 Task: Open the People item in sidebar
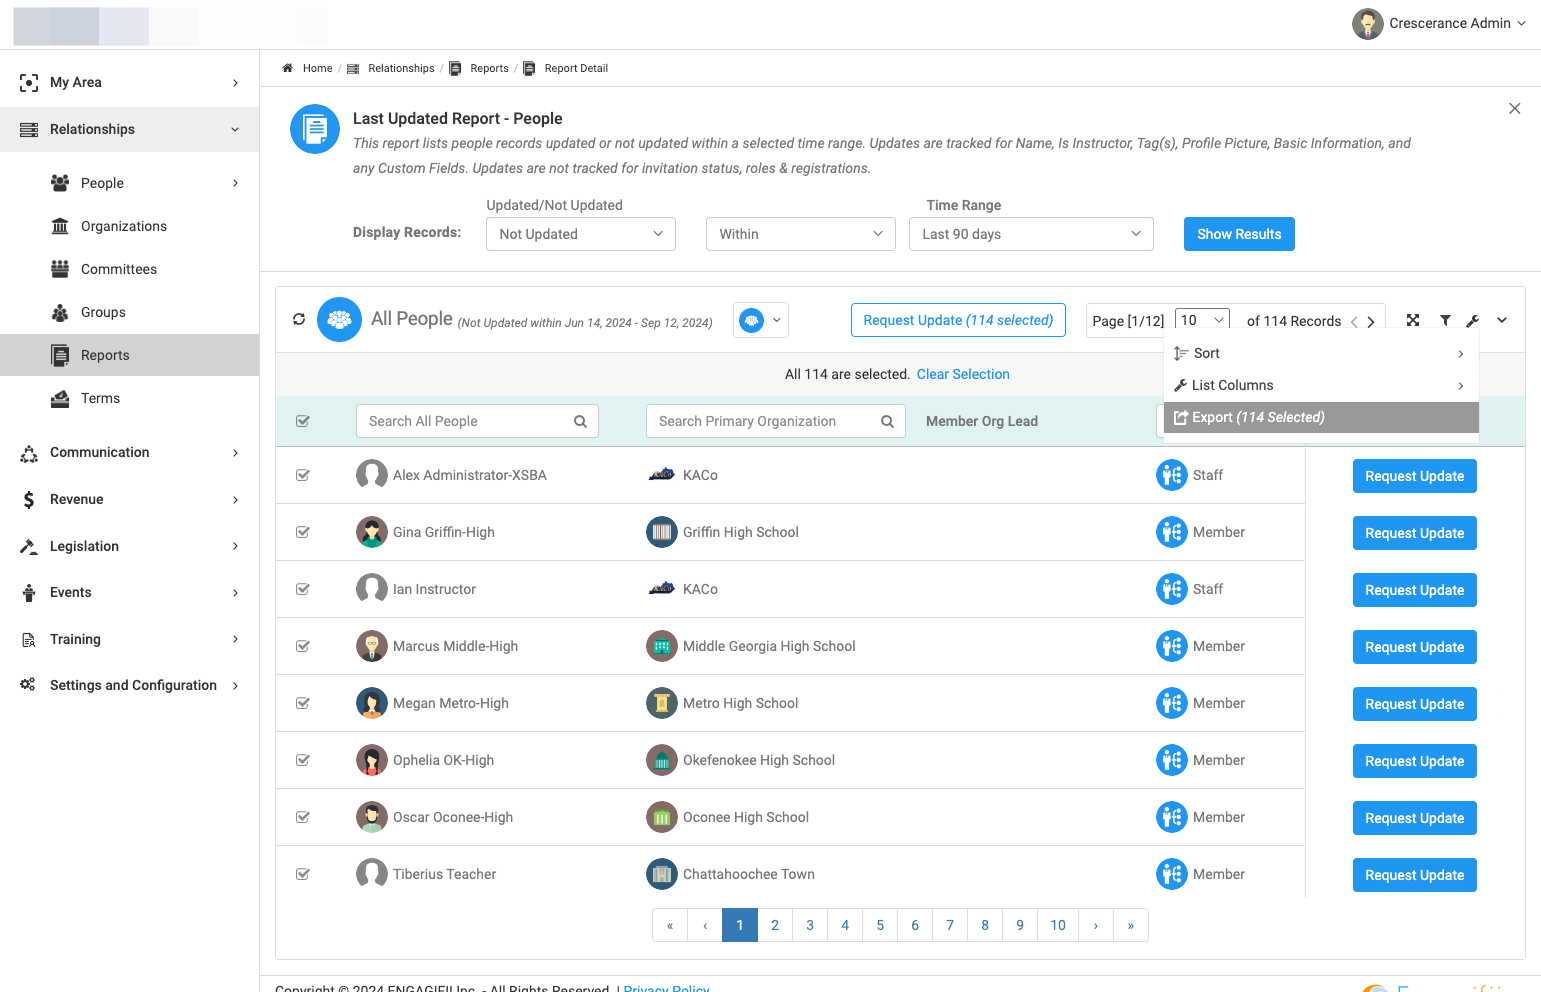(130, 183)
